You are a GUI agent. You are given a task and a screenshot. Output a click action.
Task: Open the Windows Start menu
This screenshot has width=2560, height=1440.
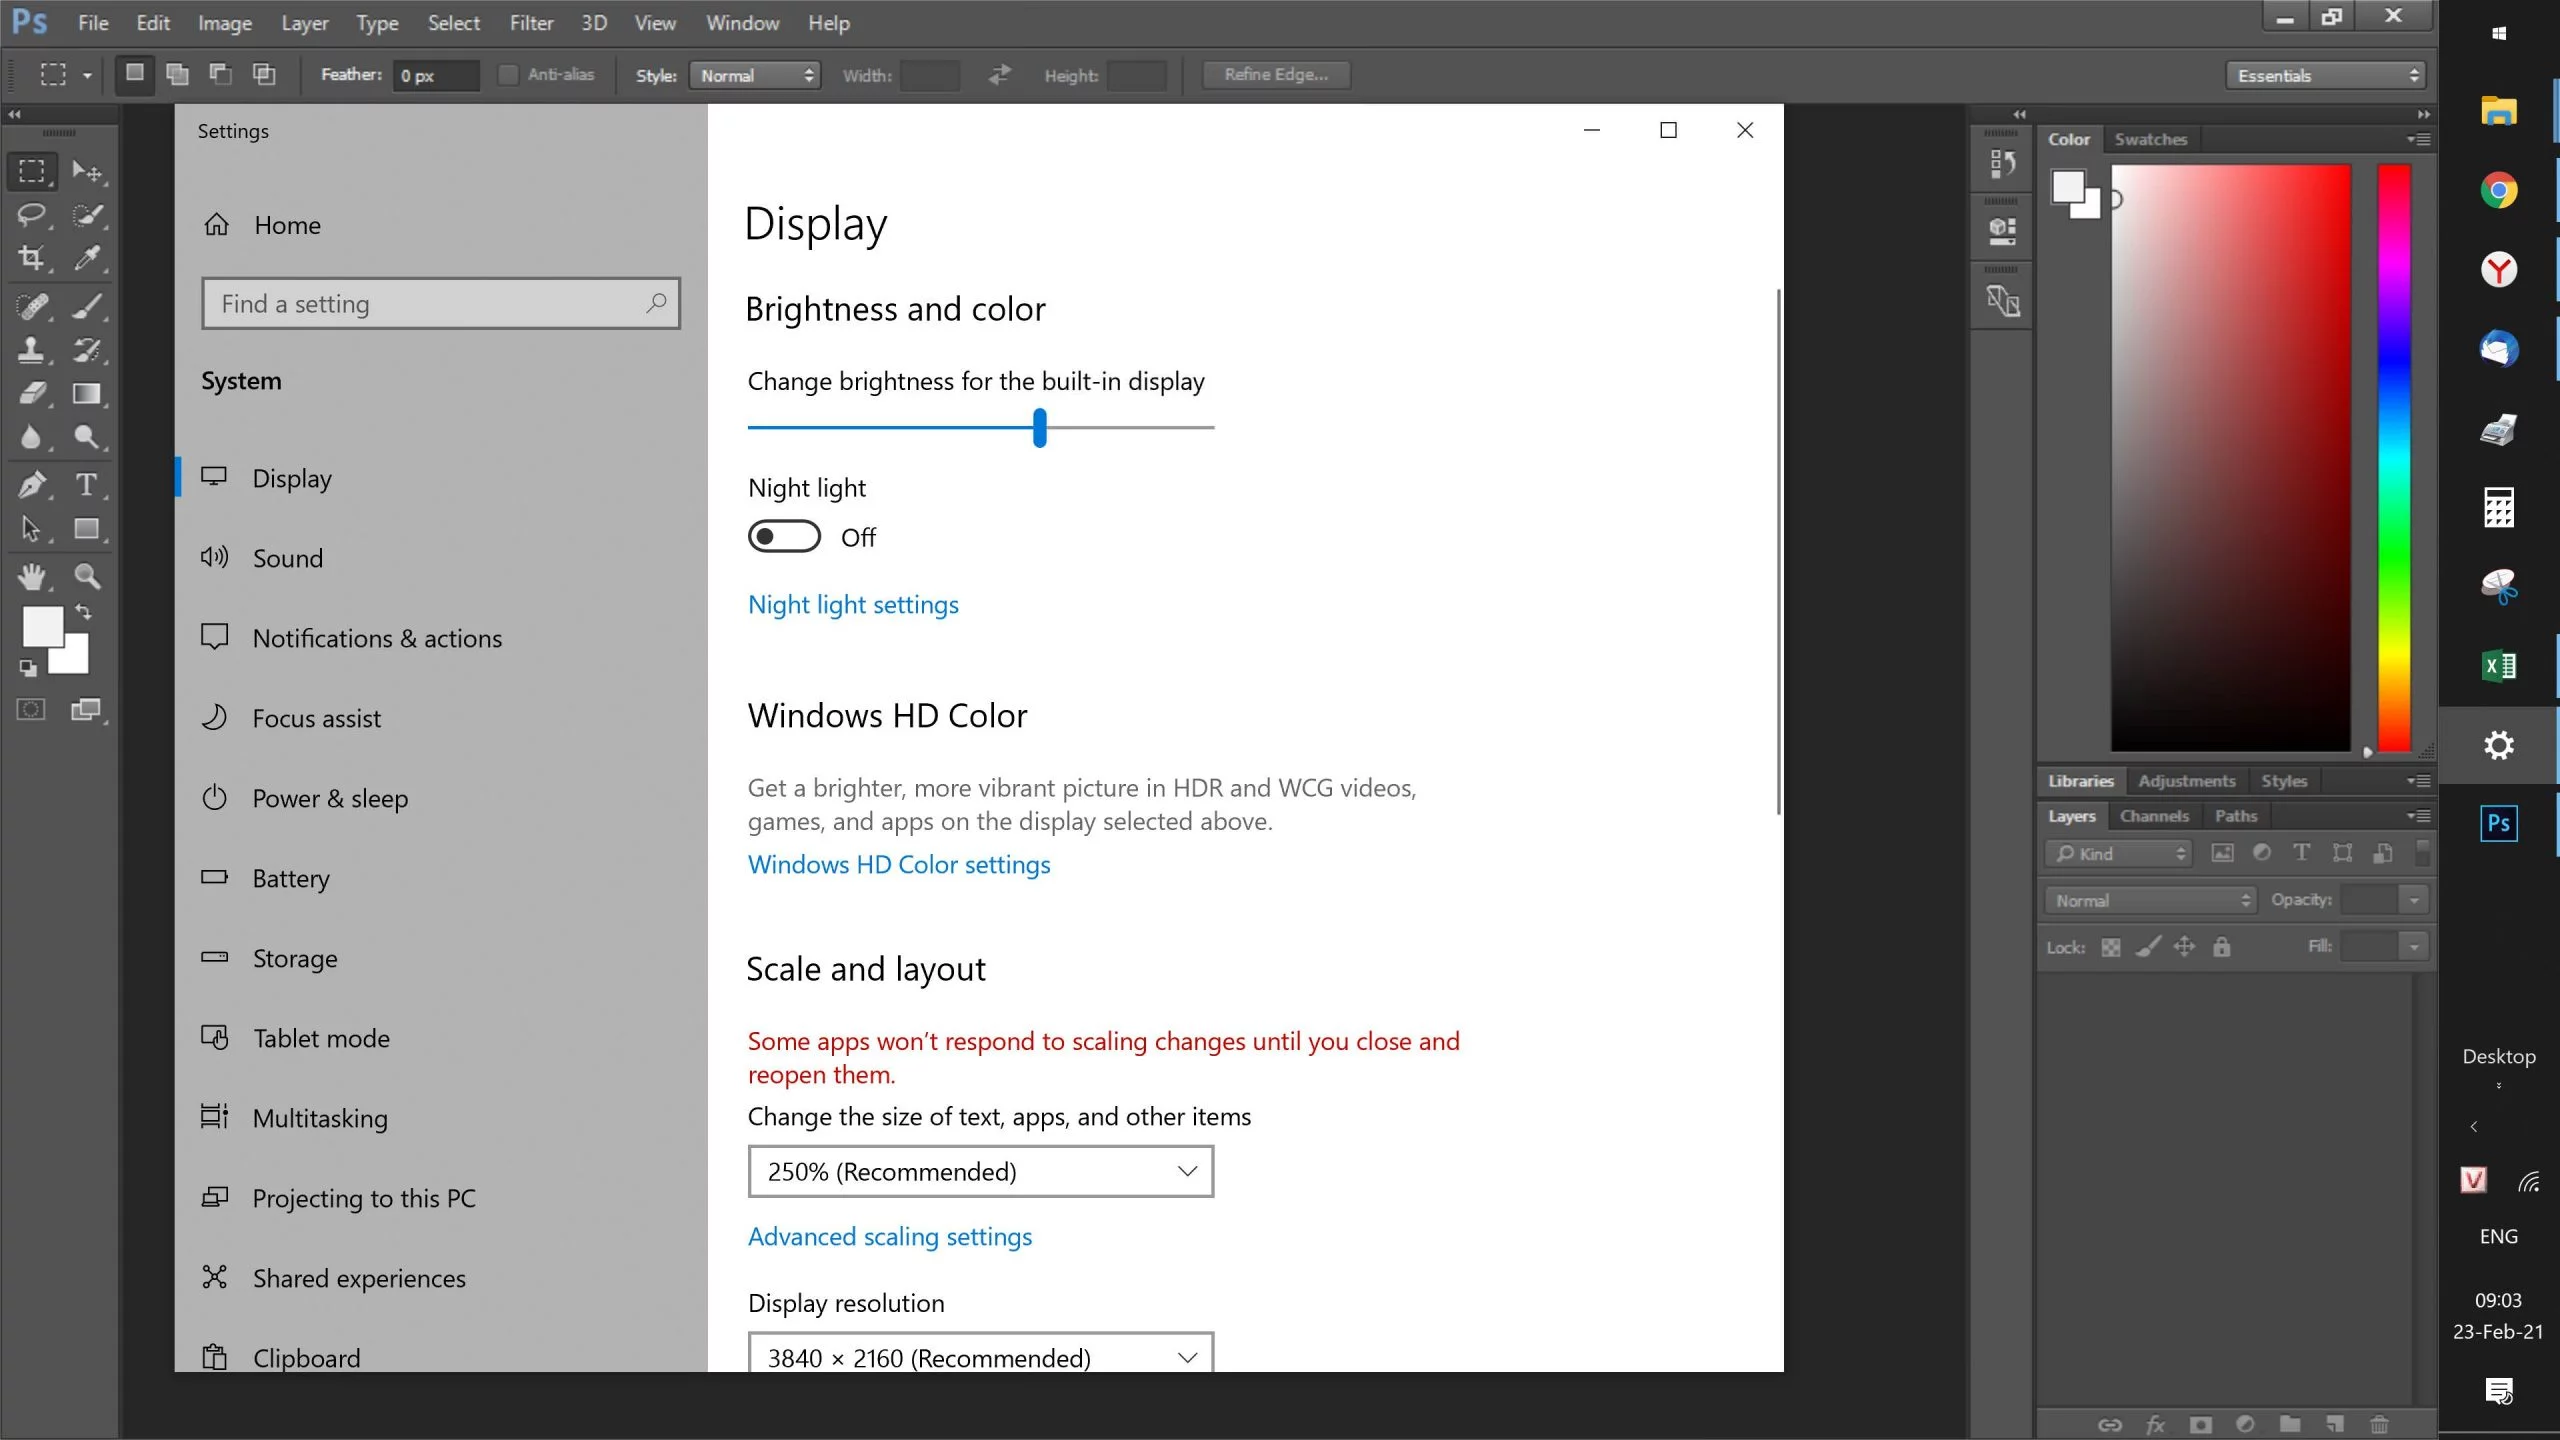click(2498, 33)
